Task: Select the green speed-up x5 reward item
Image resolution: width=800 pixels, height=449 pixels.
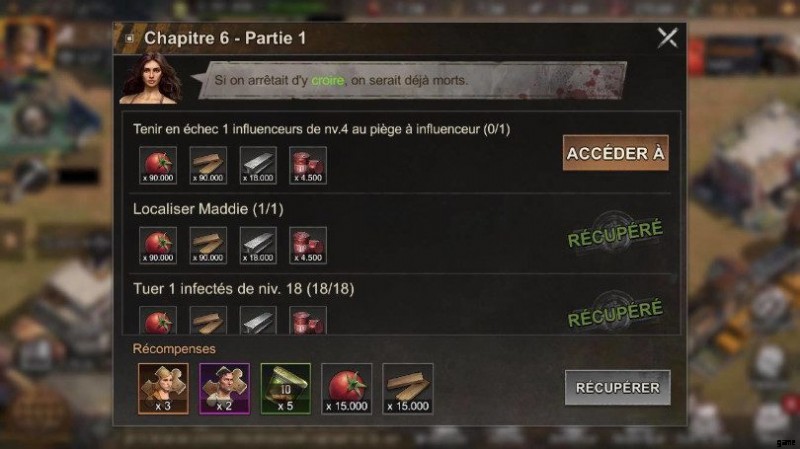Action: [286, 389]
